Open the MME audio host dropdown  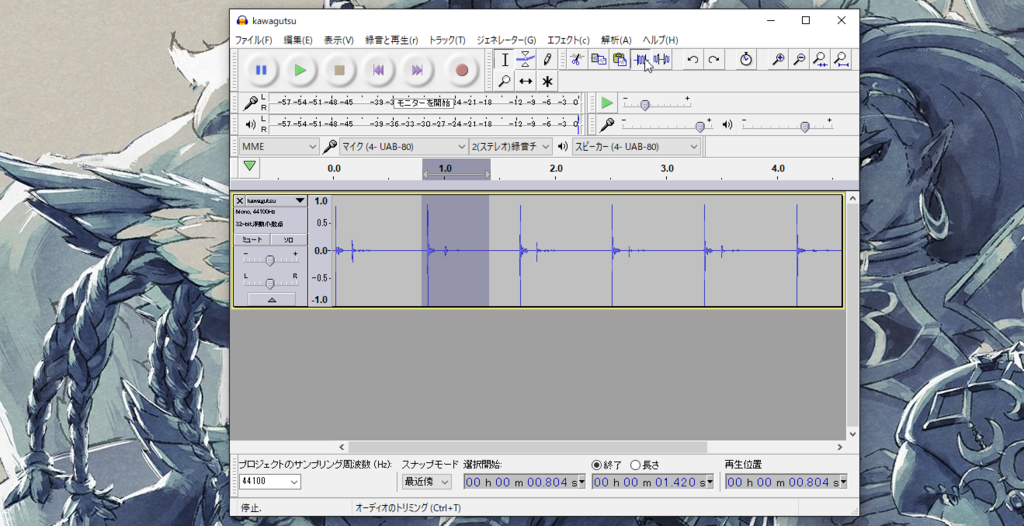click(x=279, y=146)
